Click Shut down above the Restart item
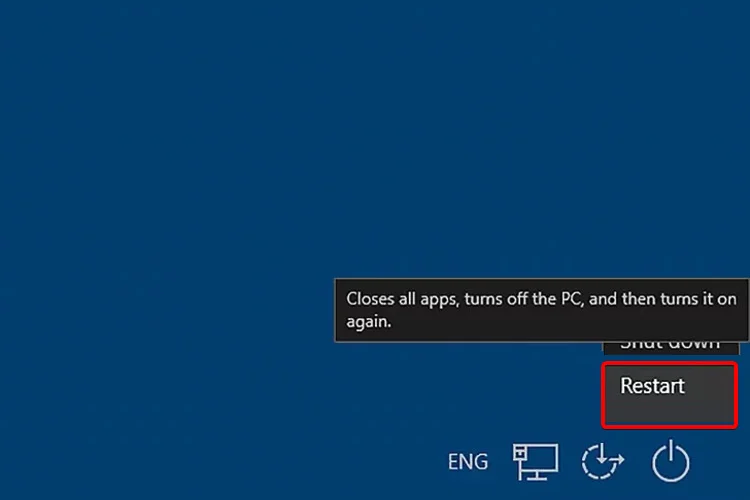The image size is (750, 500). 671,348
